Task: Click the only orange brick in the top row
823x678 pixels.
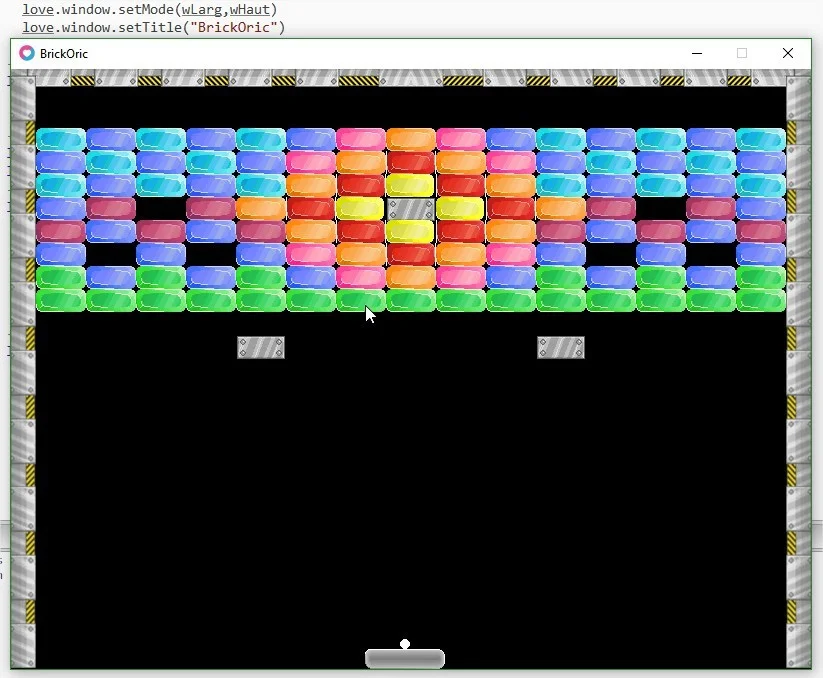Action: point(410,140)
